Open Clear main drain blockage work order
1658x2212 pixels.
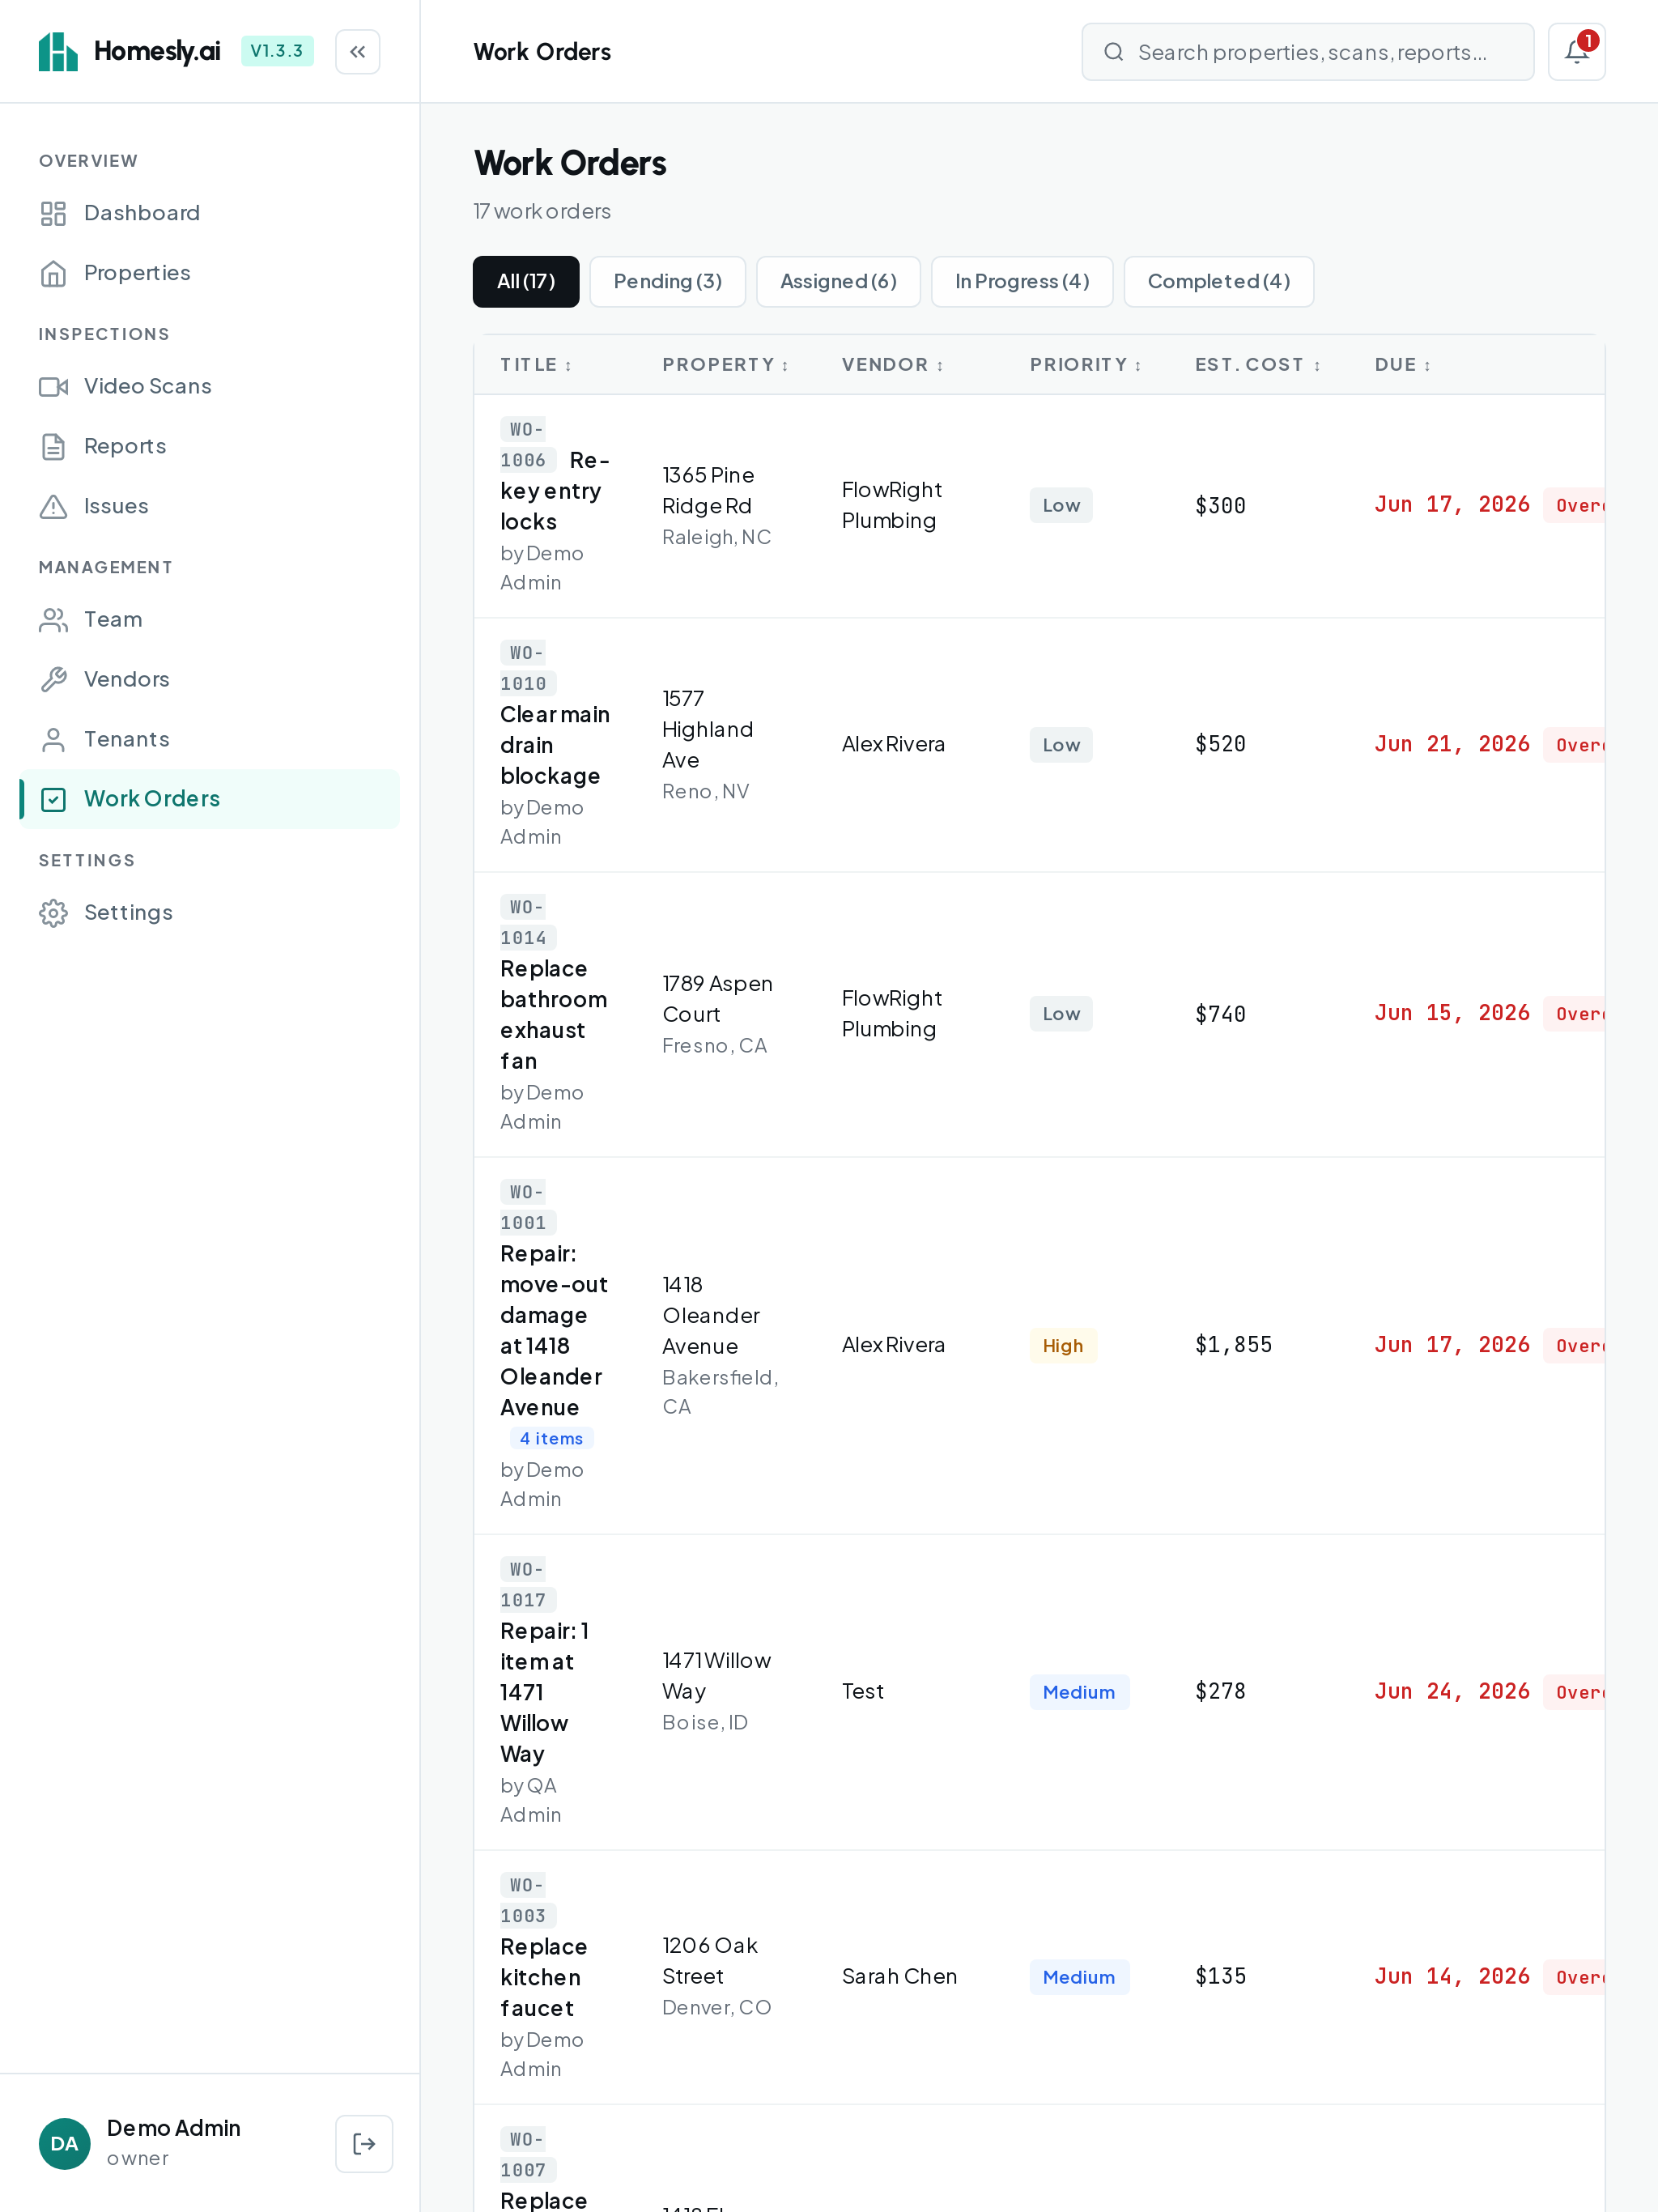tap(555, 745)
